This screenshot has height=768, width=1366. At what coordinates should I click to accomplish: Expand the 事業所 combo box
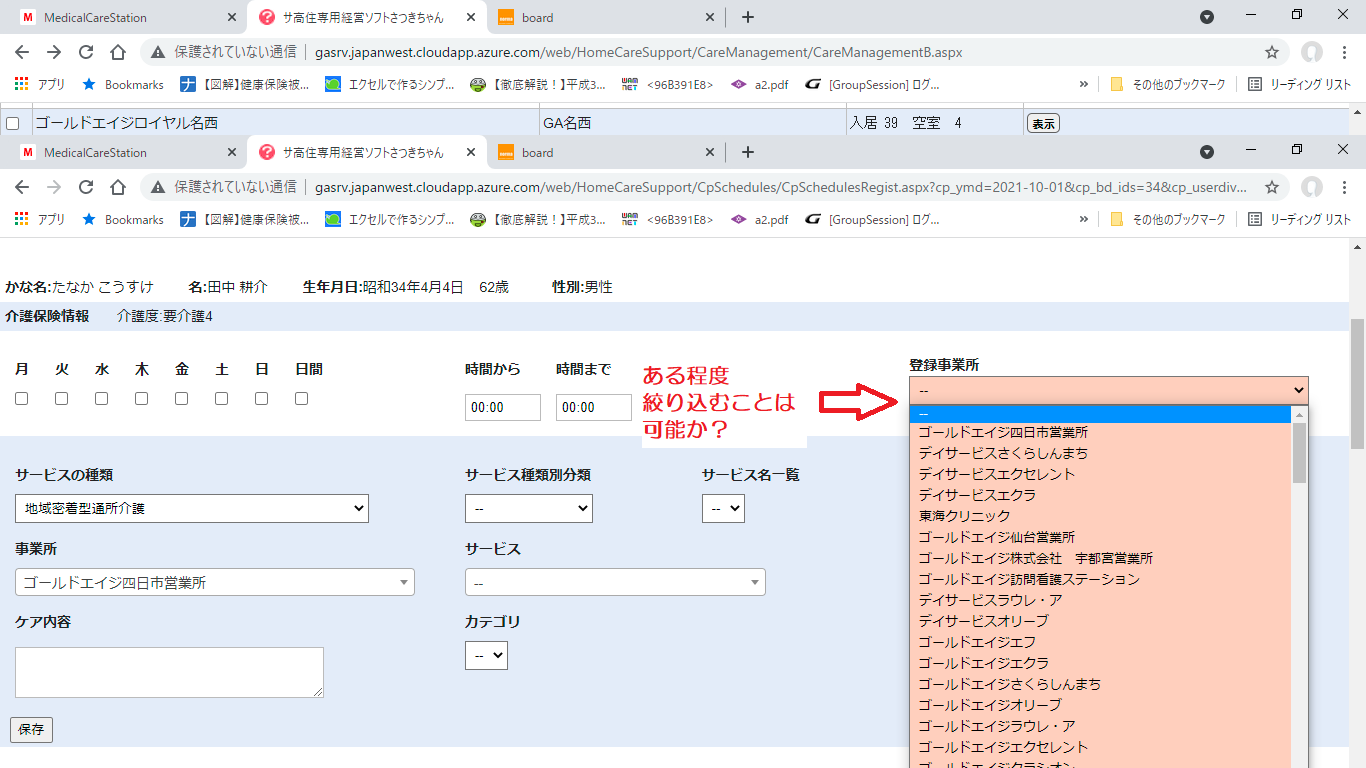(214, 582)
